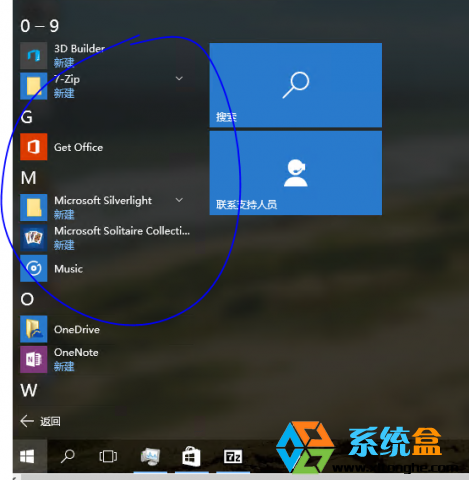The width and height of the screenshot is (469, 480).
Task: Expand the Microsoft Silverlight chevron
Action: click(x=179, y=200)
